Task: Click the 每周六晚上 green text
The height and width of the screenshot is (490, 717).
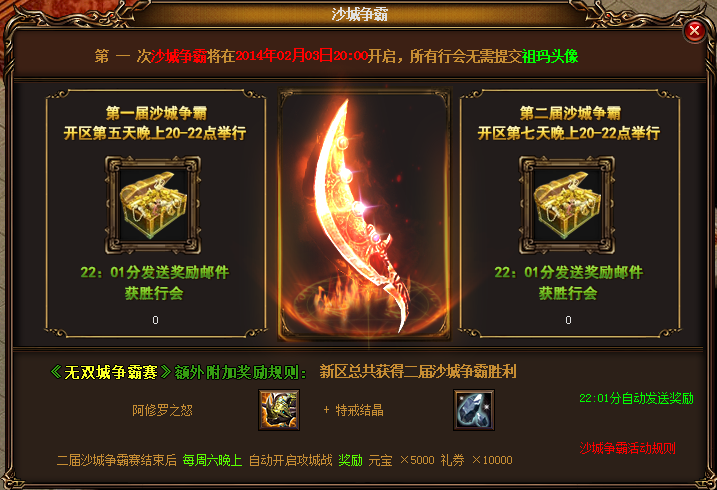Action: click(x=212, y=460)
